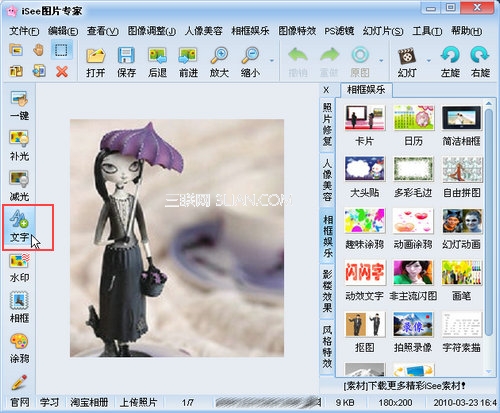
Task: Choose the 简洁相框 thumbnail
Action: [462, 117]
